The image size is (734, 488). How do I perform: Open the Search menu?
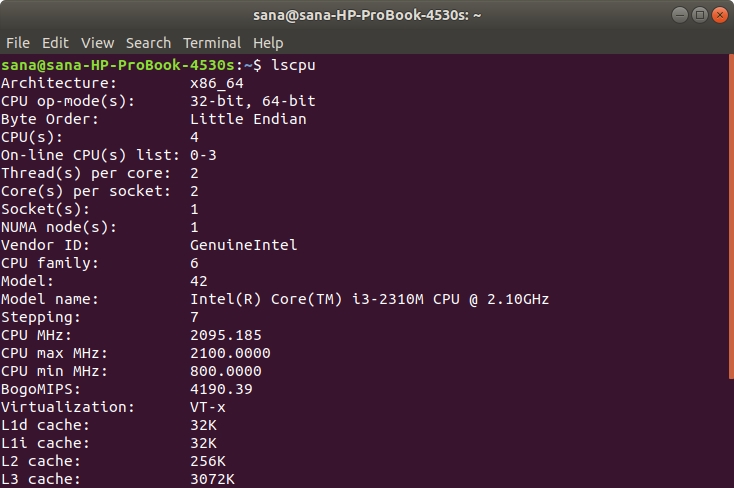[x=148, y=43]
